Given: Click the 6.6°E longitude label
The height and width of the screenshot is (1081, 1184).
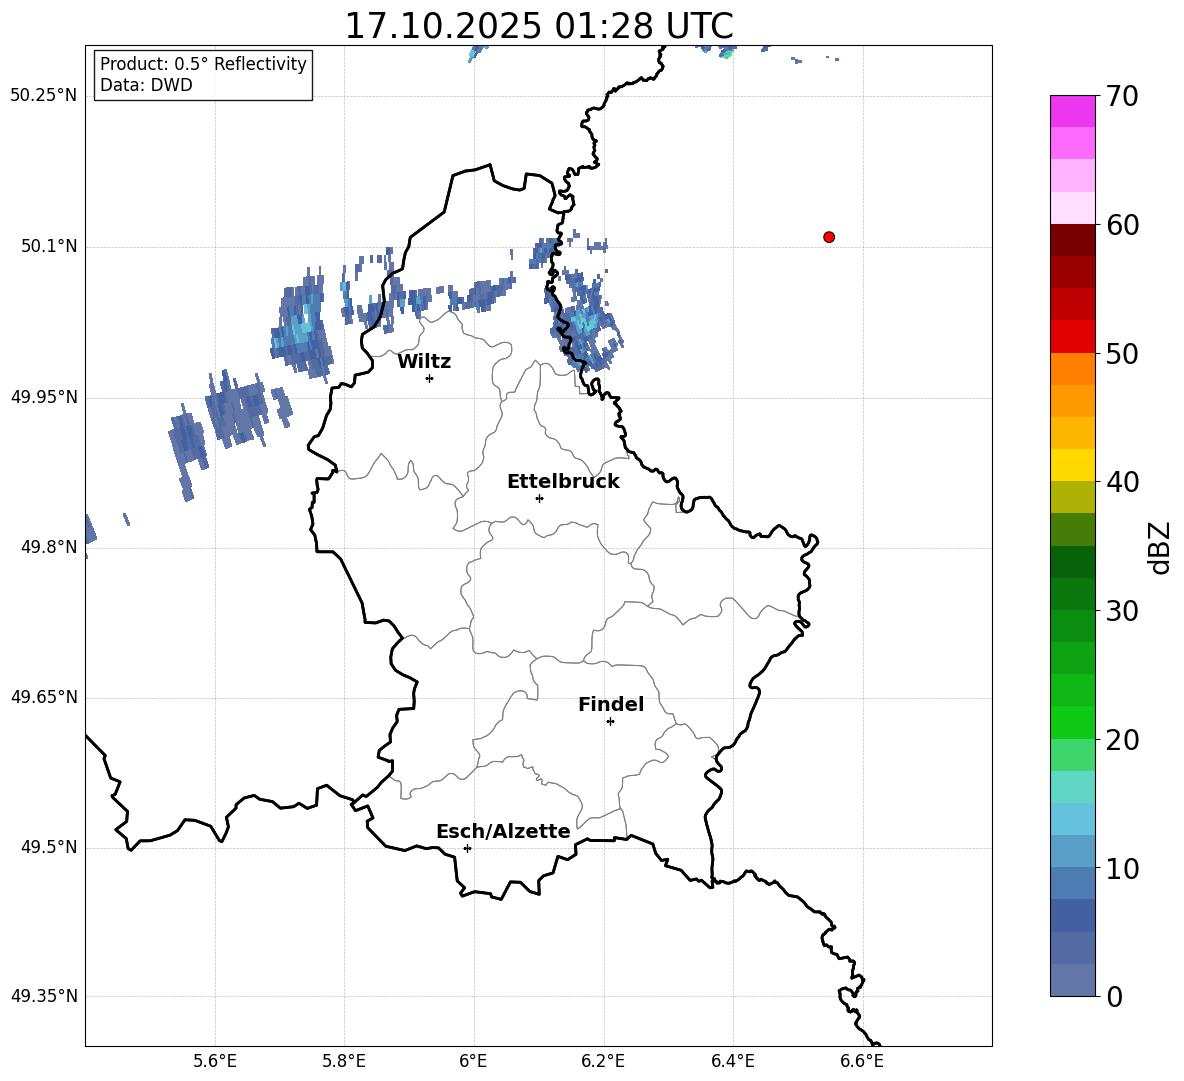Looking at the screenshot, I should [x=862, y=1061].
